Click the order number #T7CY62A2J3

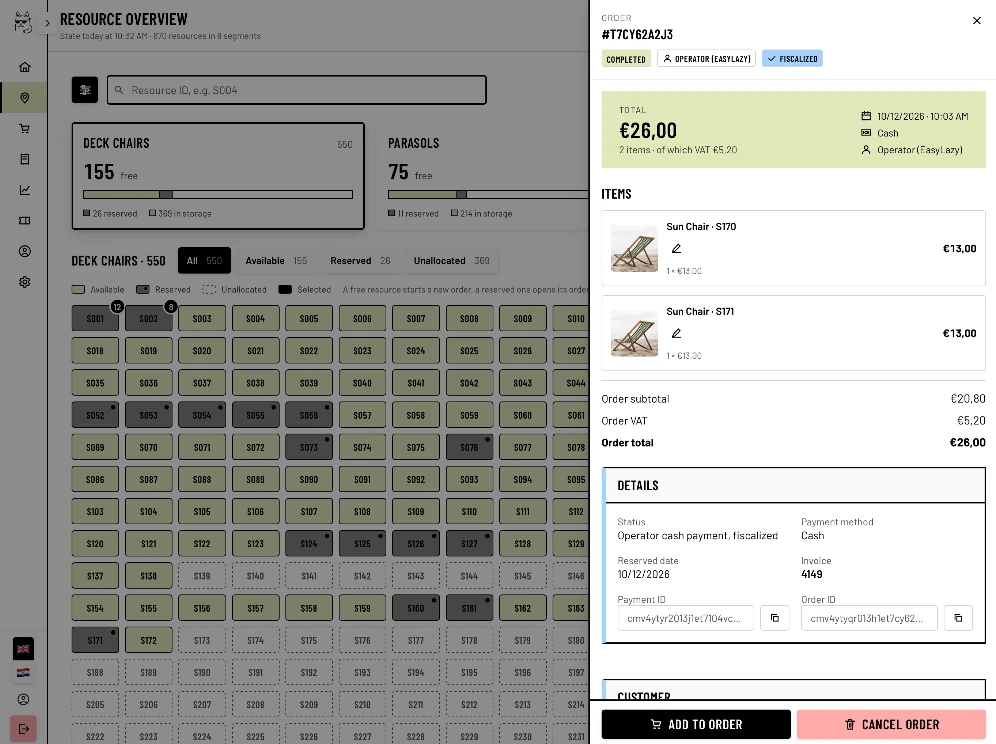point(637,34)
